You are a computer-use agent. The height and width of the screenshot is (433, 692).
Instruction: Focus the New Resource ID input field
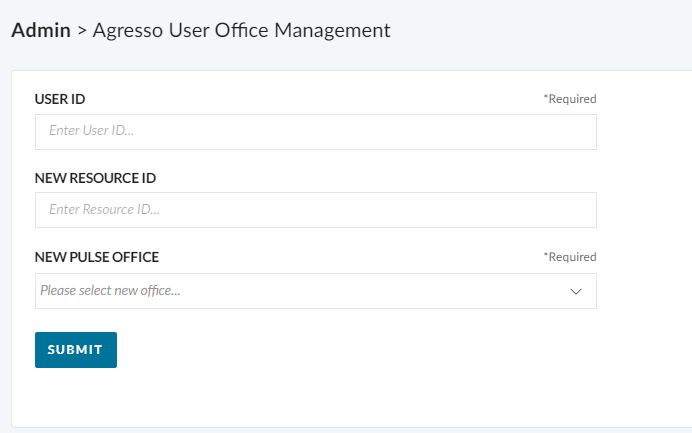pyautogui.click(x=316, y=210)
